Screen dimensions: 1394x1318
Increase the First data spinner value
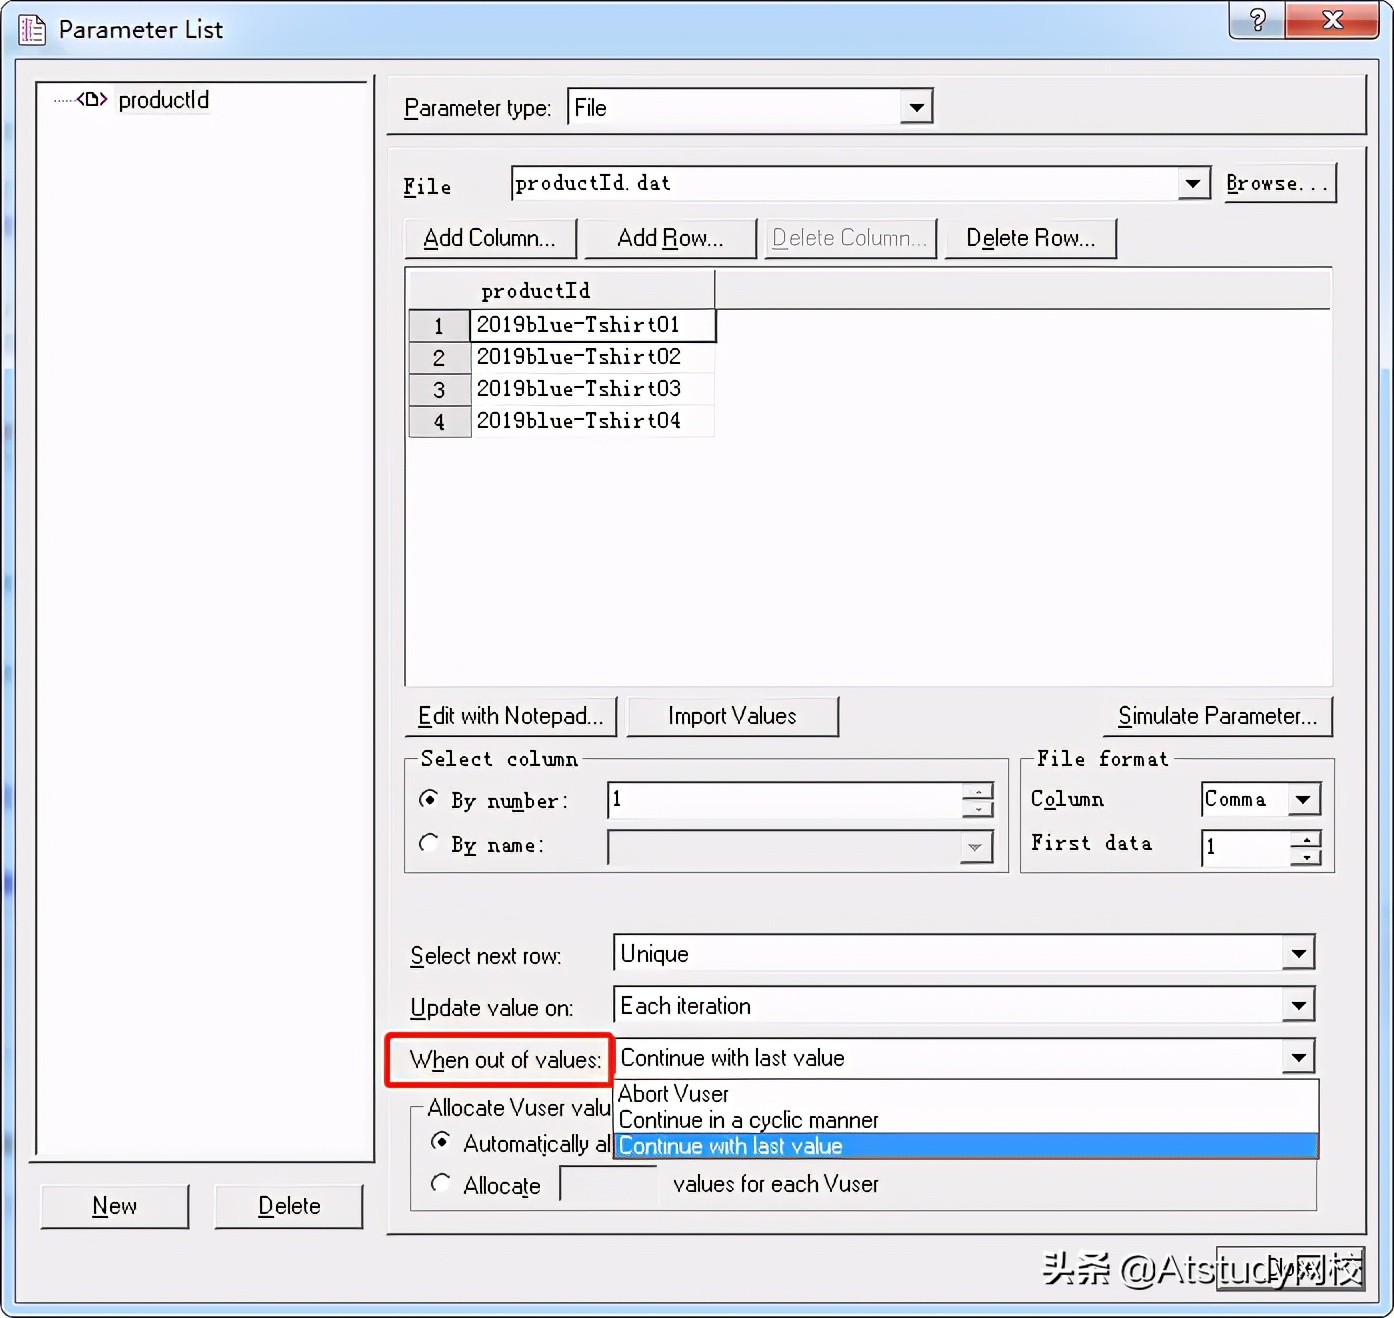[1306, 838]
